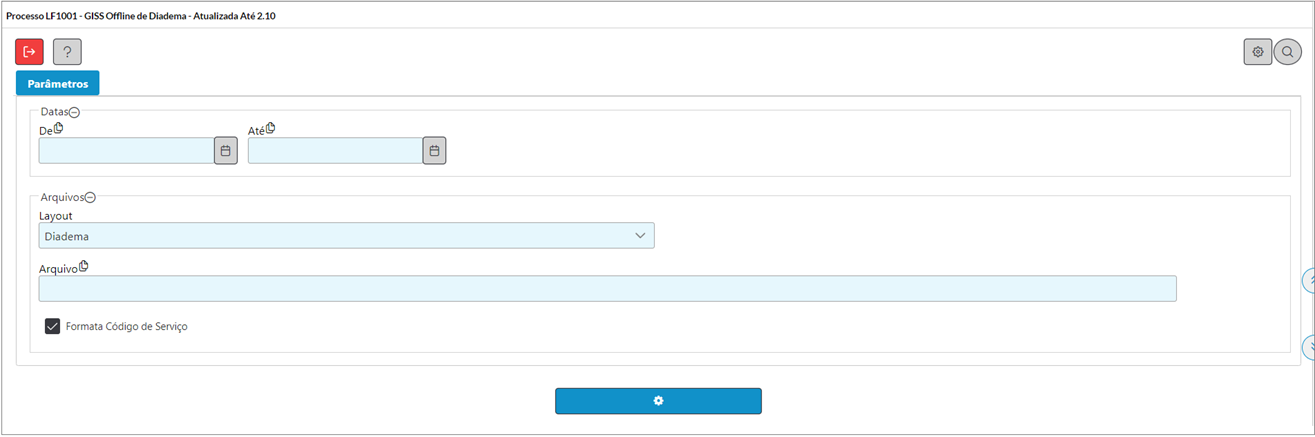The width and height of the screenshot is (1315, 437).
Task: Open calendar picker for Até date
Action: click(435, 151)
